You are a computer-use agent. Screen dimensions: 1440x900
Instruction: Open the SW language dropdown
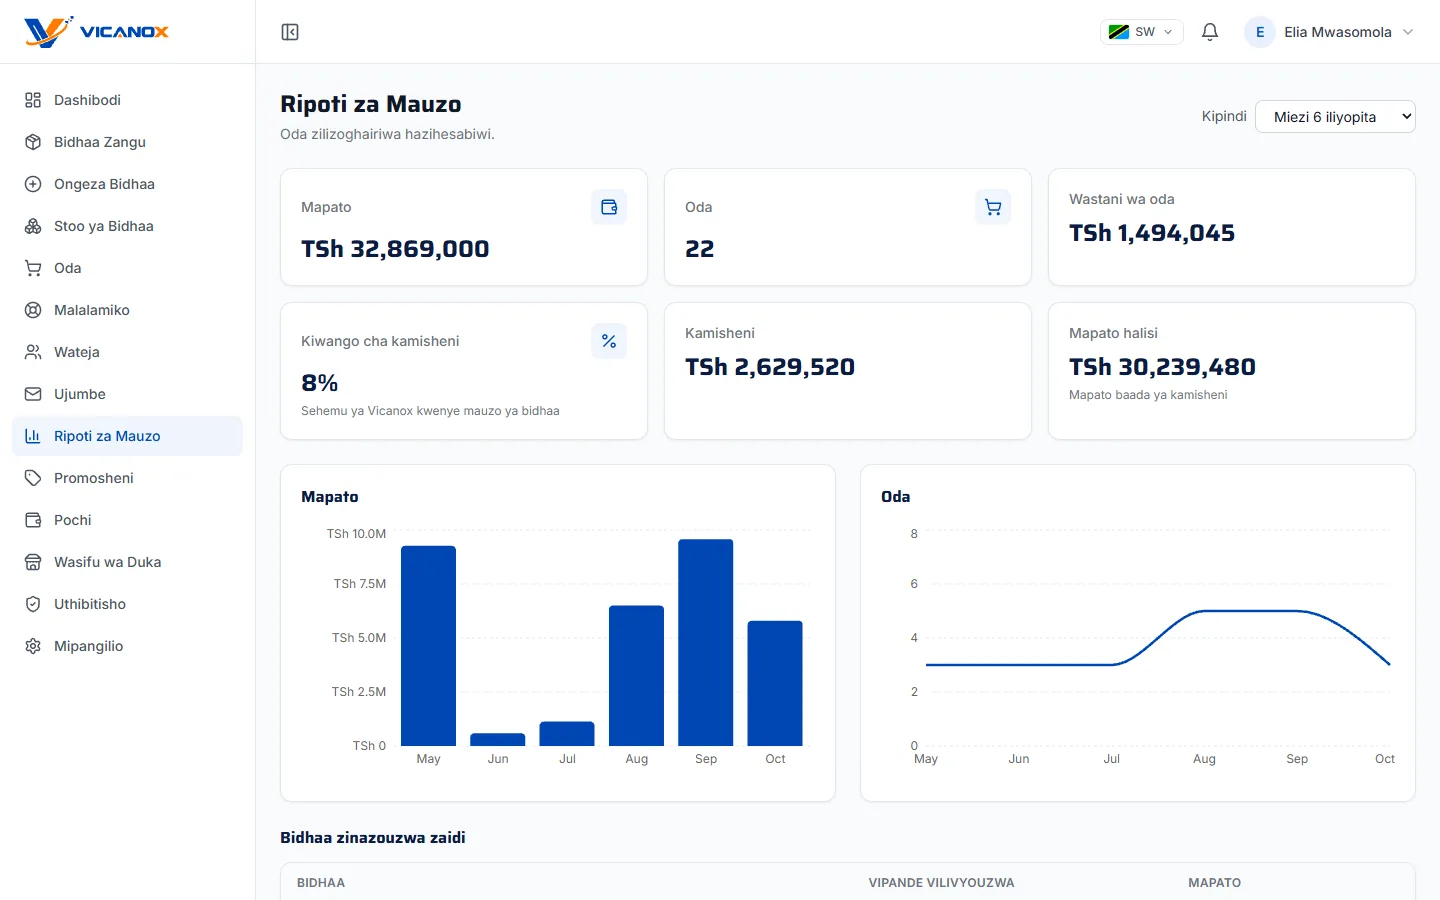tap(1142, 32)
